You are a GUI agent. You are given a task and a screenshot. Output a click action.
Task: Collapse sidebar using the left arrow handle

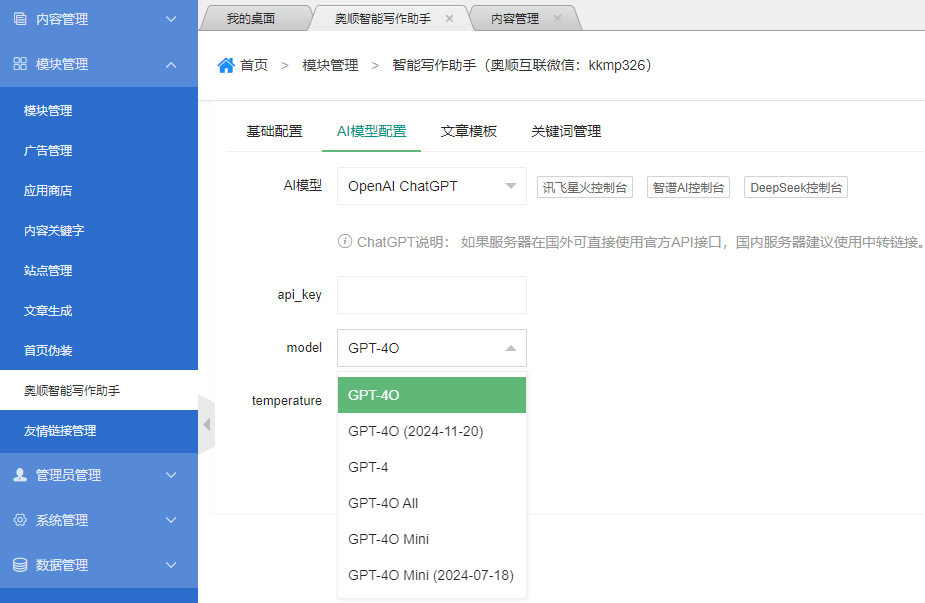point(206,424)
